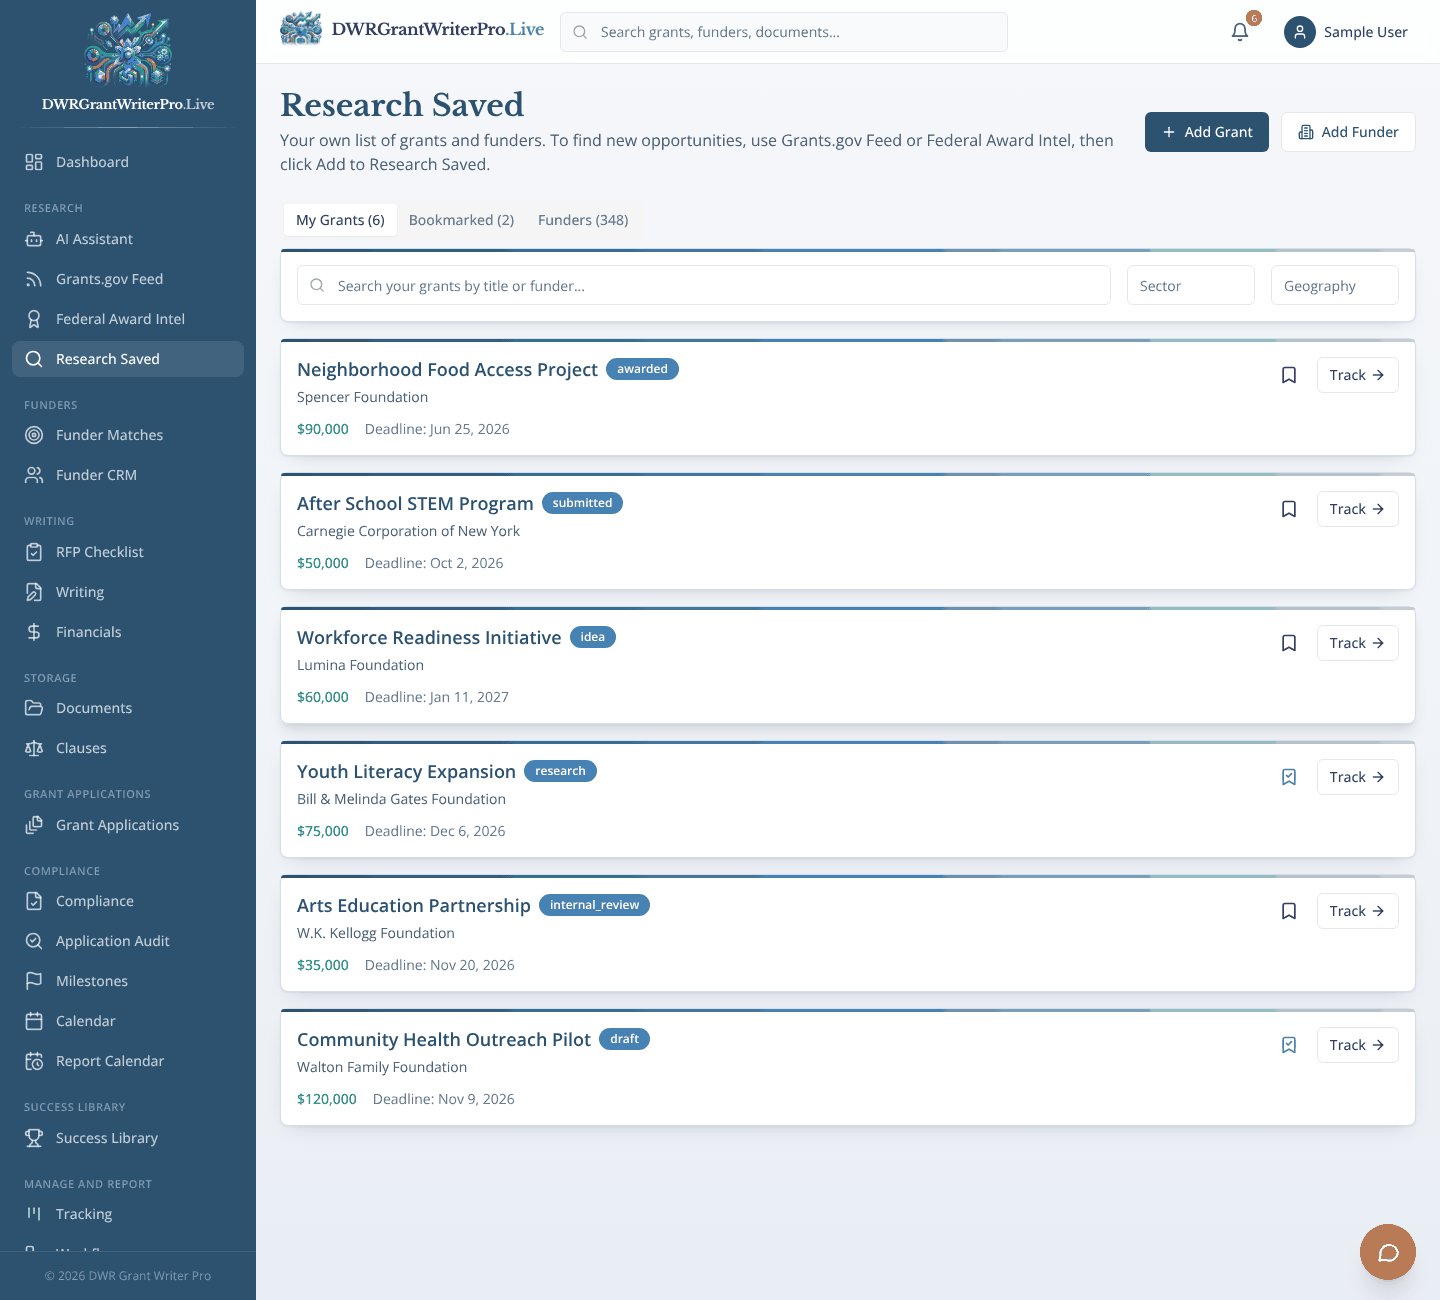This screenshot has width=1440, height=1300.
Task: Remove bookmark from Community Health Outreach Pilot
Action: tap(1289, 1045)
